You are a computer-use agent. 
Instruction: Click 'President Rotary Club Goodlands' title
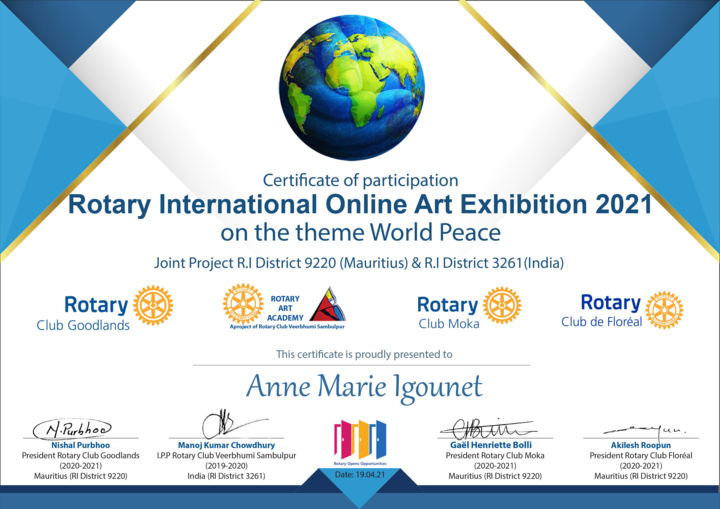tap(80, 456)
